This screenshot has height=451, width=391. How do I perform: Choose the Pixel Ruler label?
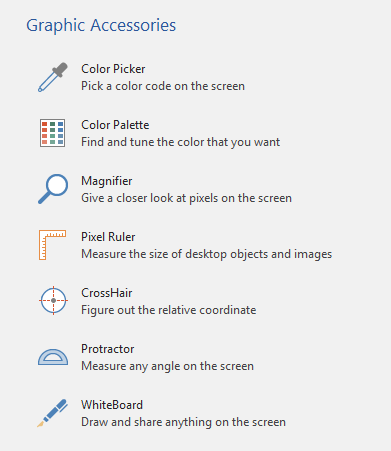108,237
